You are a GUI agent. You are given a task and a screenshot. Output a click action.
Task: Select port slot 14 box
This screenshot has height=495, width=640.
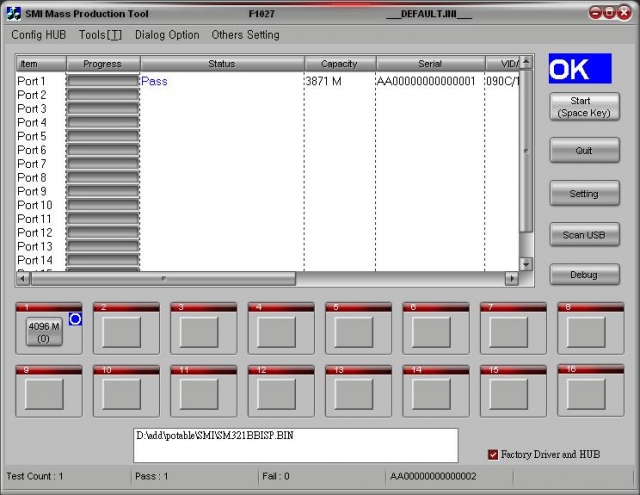[x=431, y=395]
